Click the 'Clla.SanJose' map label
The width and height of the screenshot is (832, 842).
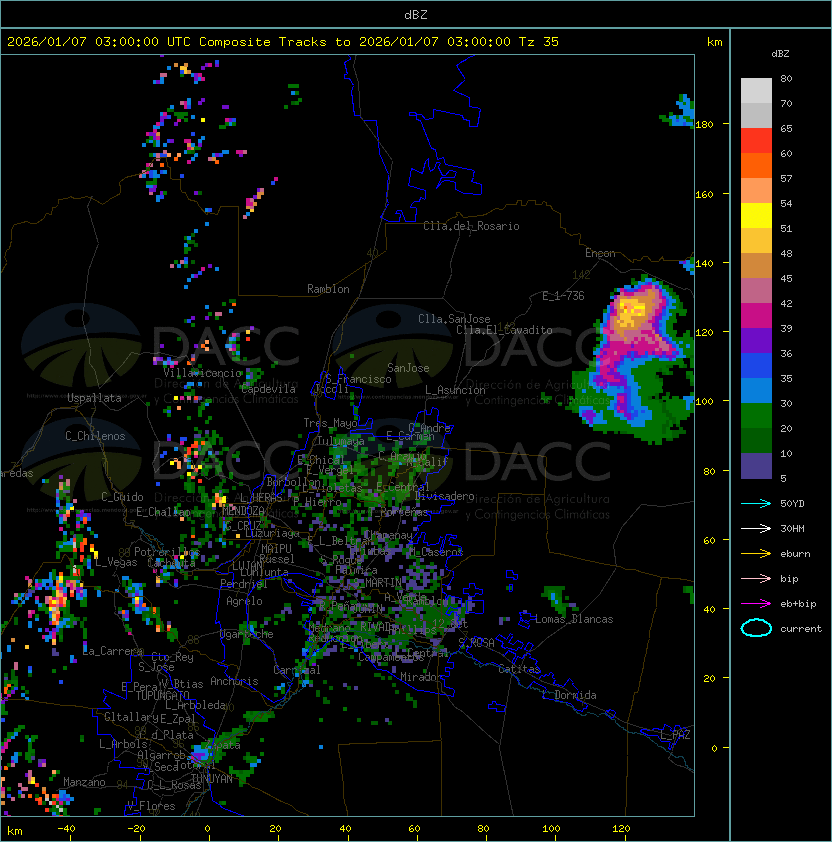coord(454,319)
